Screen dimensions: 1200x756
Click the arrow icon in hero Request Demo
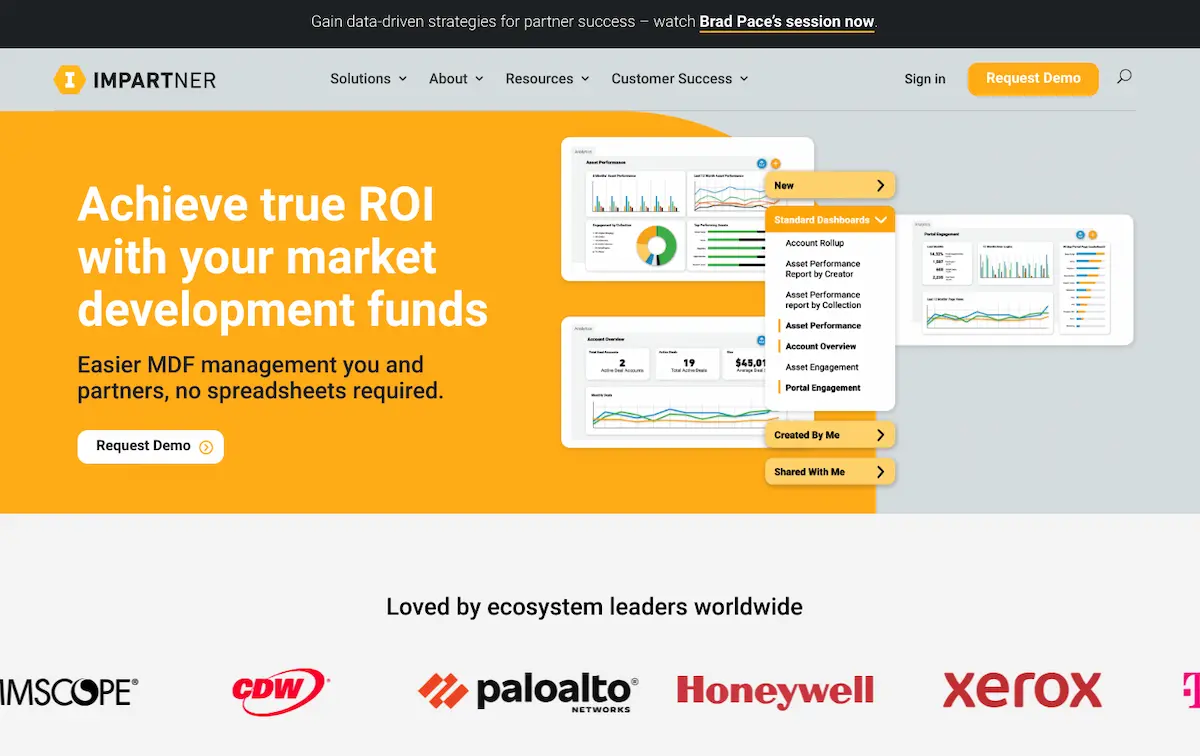[206, 447]
